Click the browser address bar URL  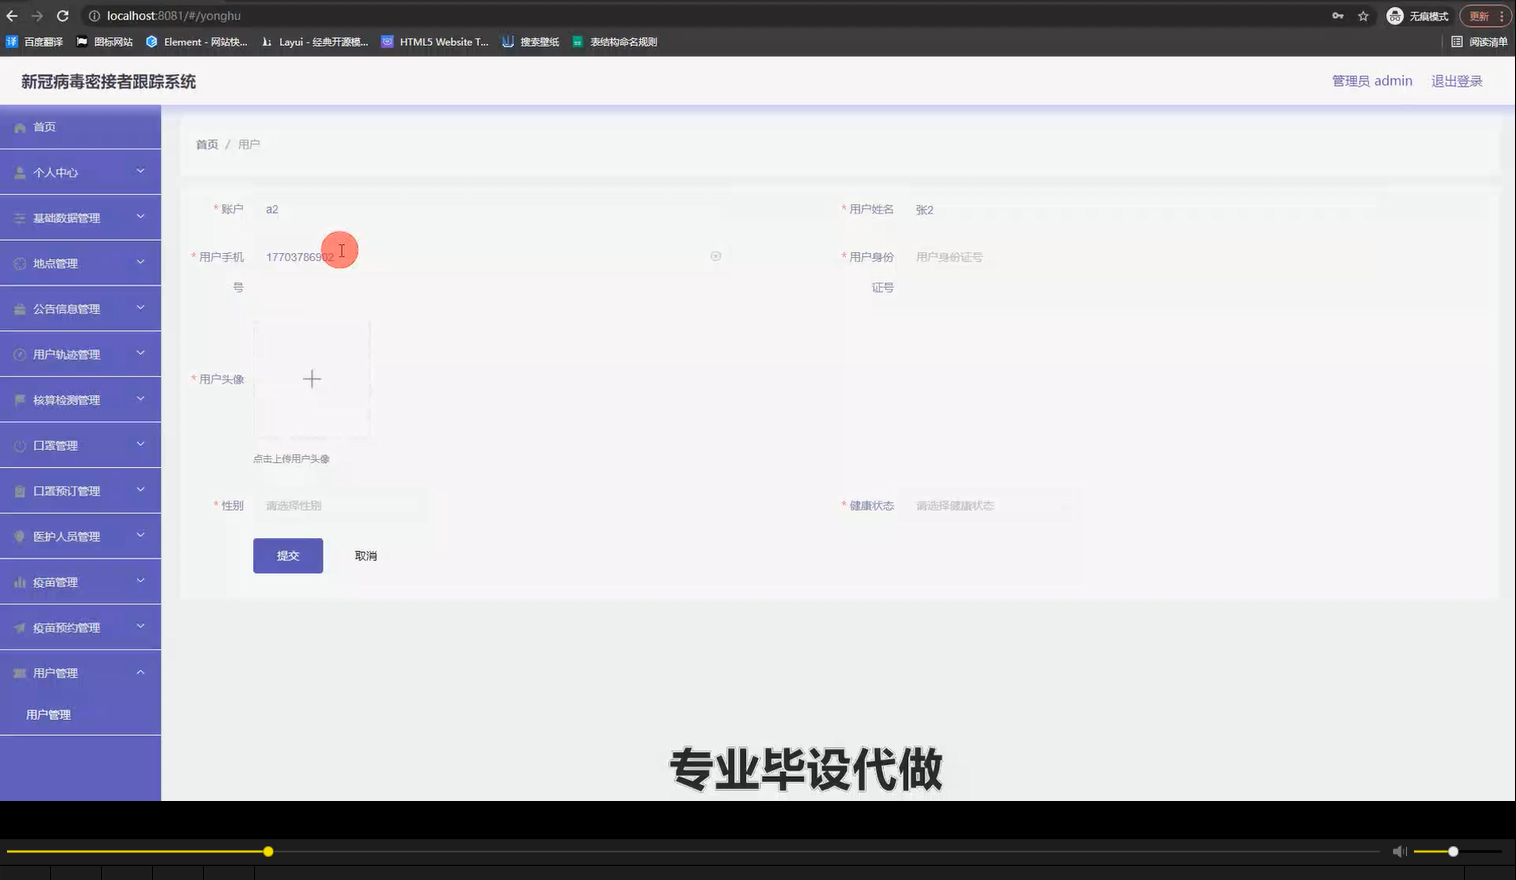tap(174, 16)
